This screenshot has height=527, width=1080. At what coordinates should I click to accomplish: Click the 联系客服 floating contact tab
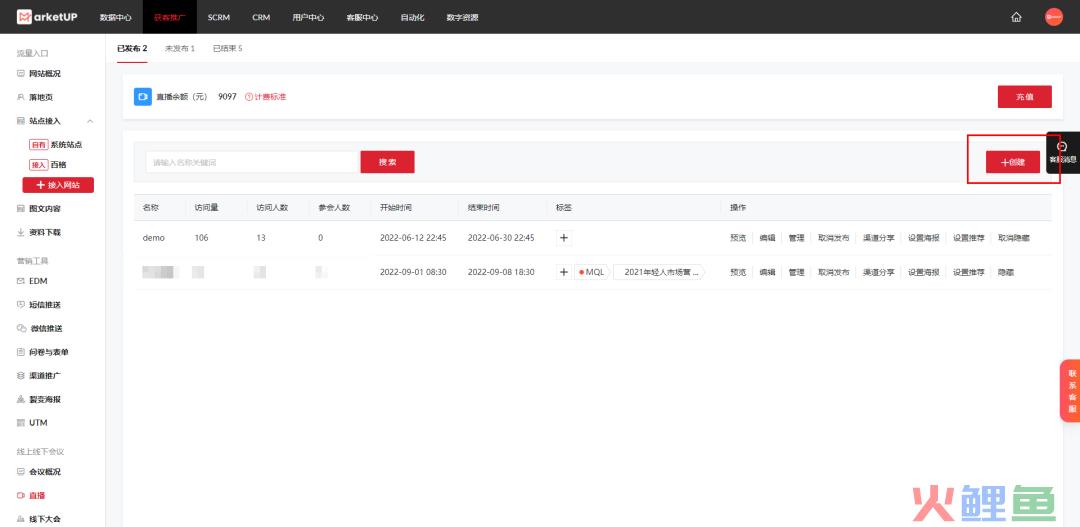1071,391
